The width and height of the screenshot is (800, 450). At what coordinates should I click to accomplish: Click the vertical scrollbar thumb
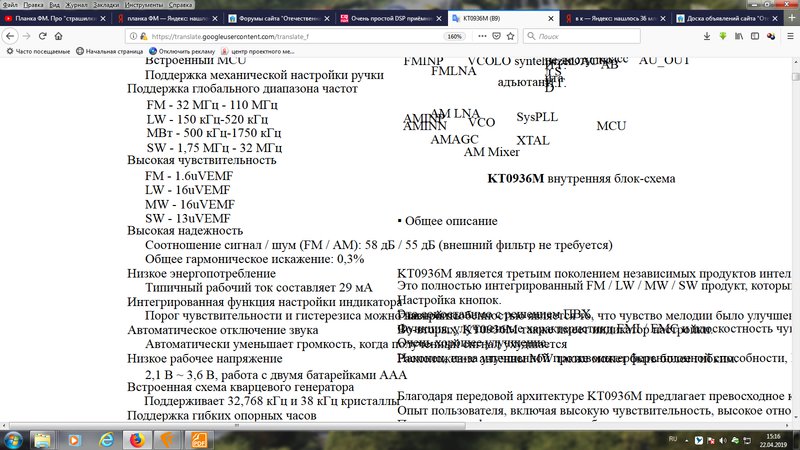795,77
